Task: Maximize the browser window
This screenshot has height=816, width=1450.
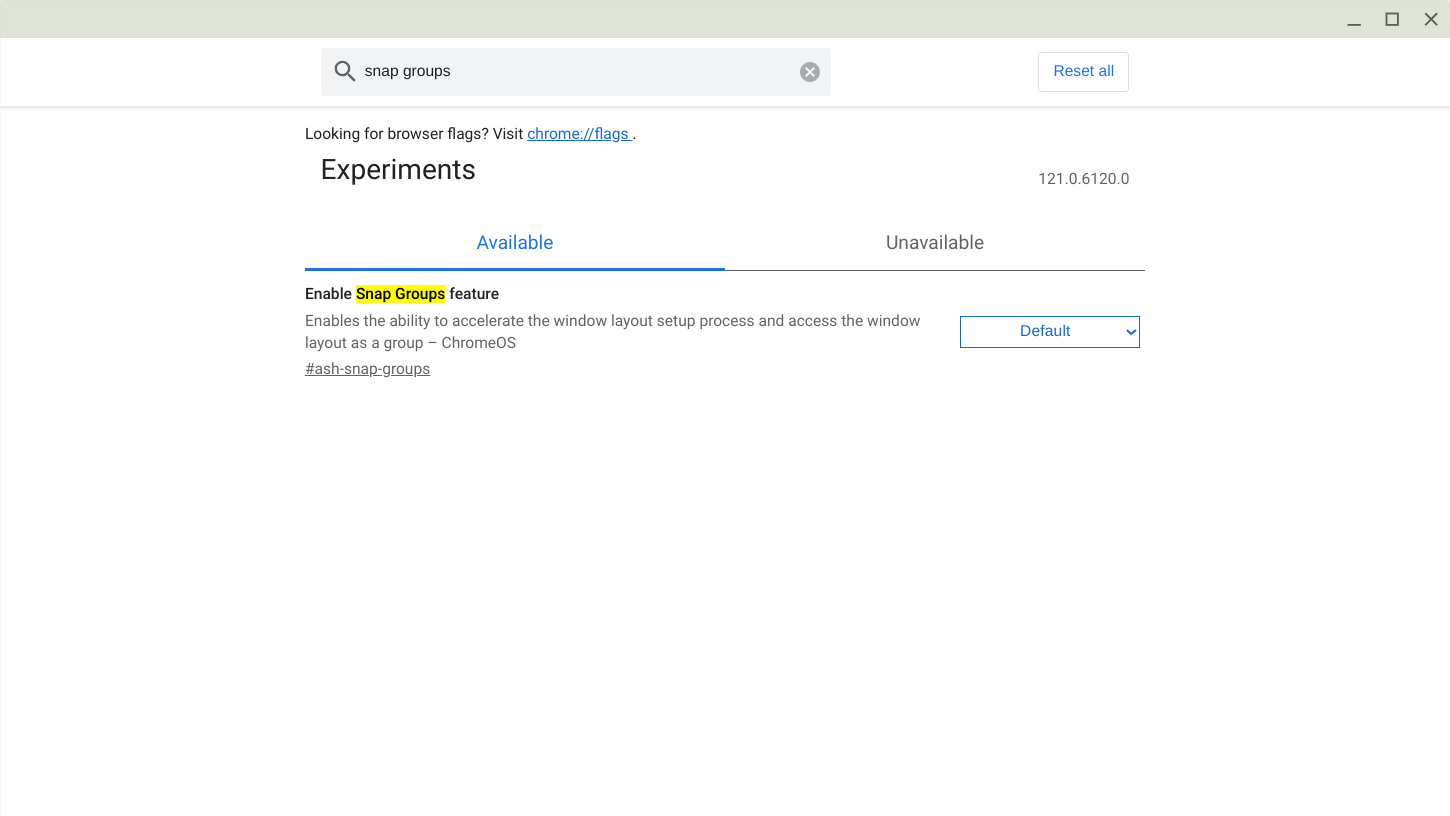Action: click(1392, 19)
